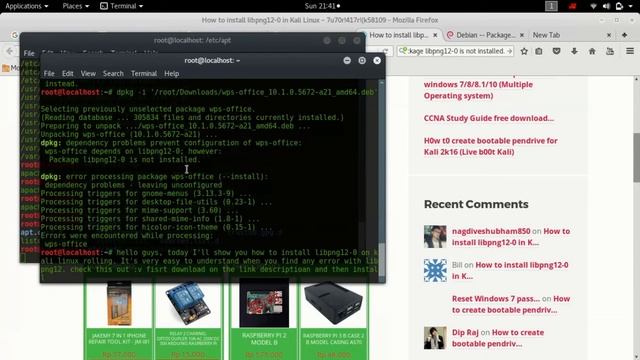Close the root@localhost: ~ terminal window
Image resolution: width=640 pixels, height=360 pixels.
coord(377,60)
